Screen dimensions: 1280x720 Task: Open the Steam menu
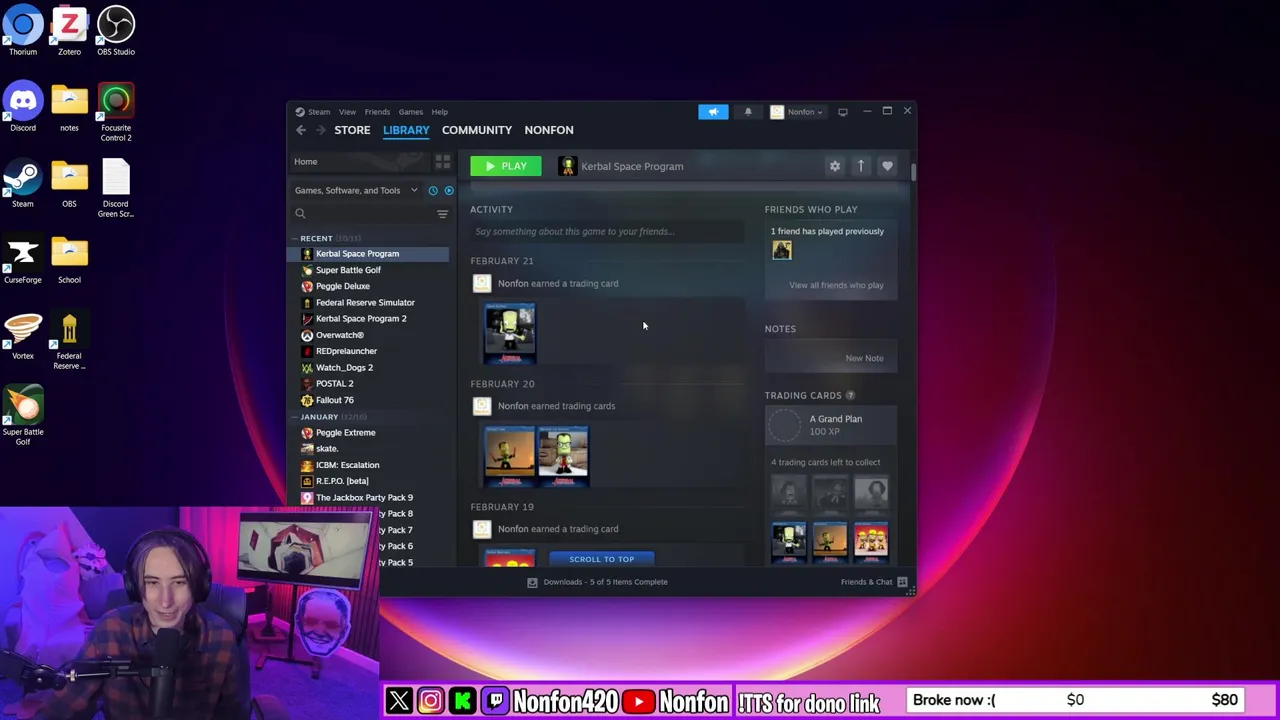(x=319, y=112)
